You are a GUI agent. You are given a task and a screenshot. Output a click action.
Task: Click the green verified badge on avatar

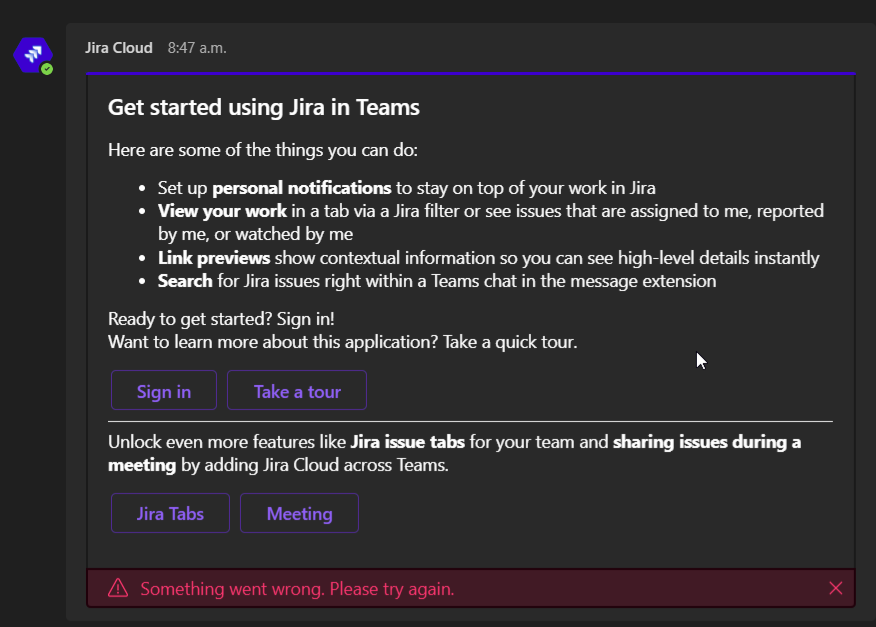[x=47, y=69]
